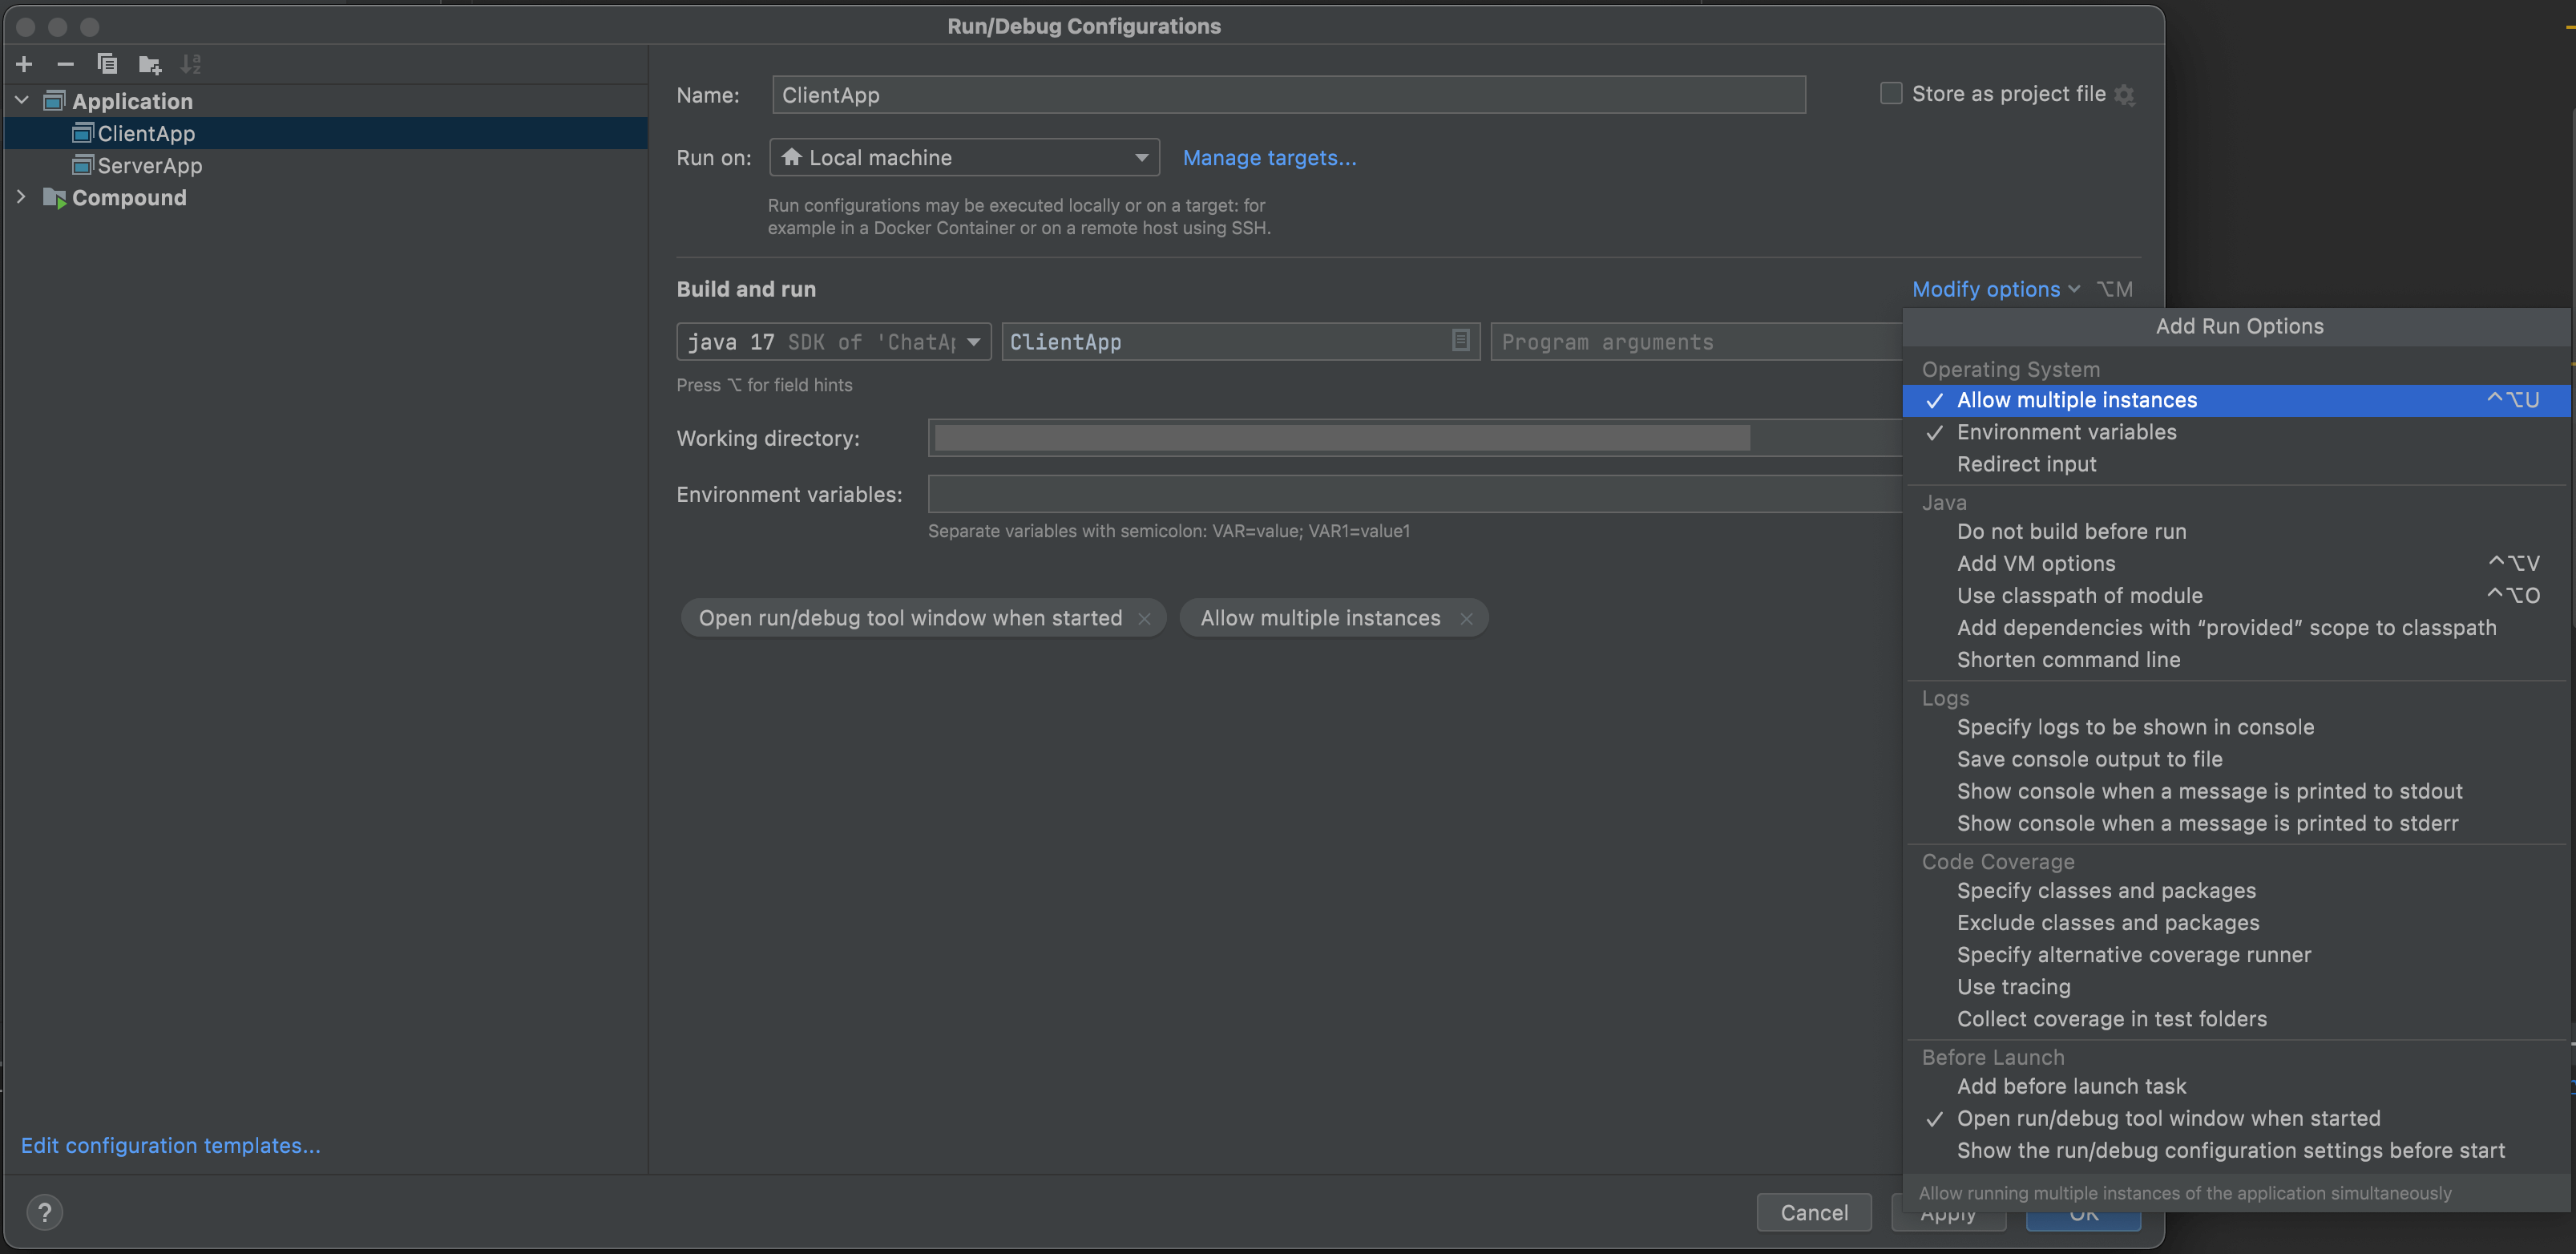Add a new run configuration

tap(24, 65)
